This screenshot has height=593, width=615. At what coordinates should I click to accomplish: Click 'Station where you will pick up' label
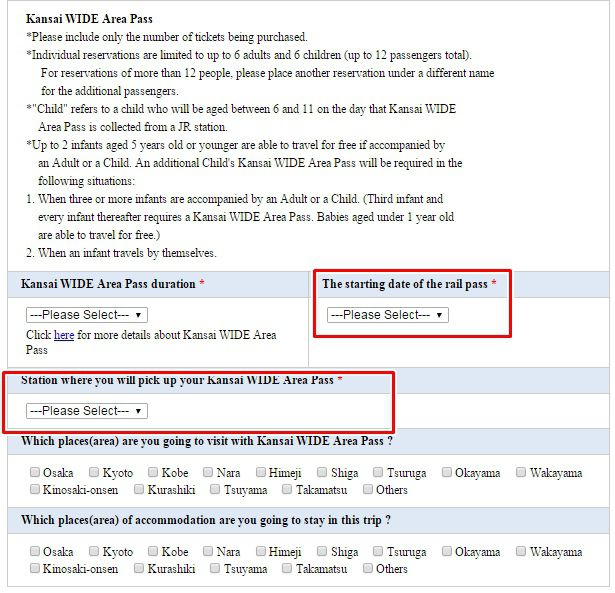[177, 380]
